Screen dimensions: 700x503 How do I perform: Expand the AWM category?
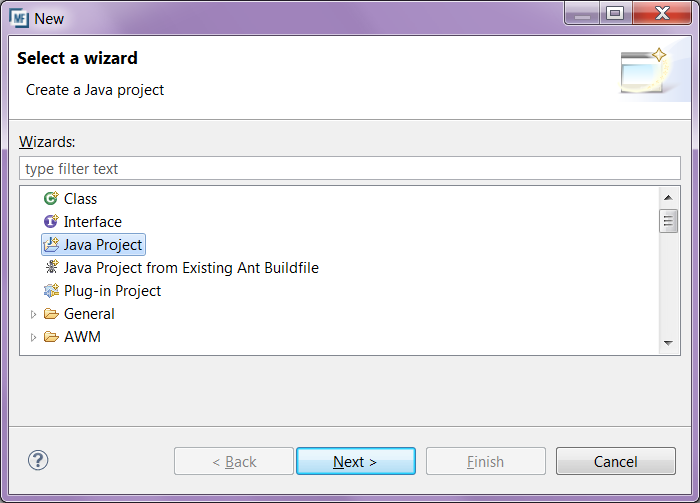coord(33,337)
